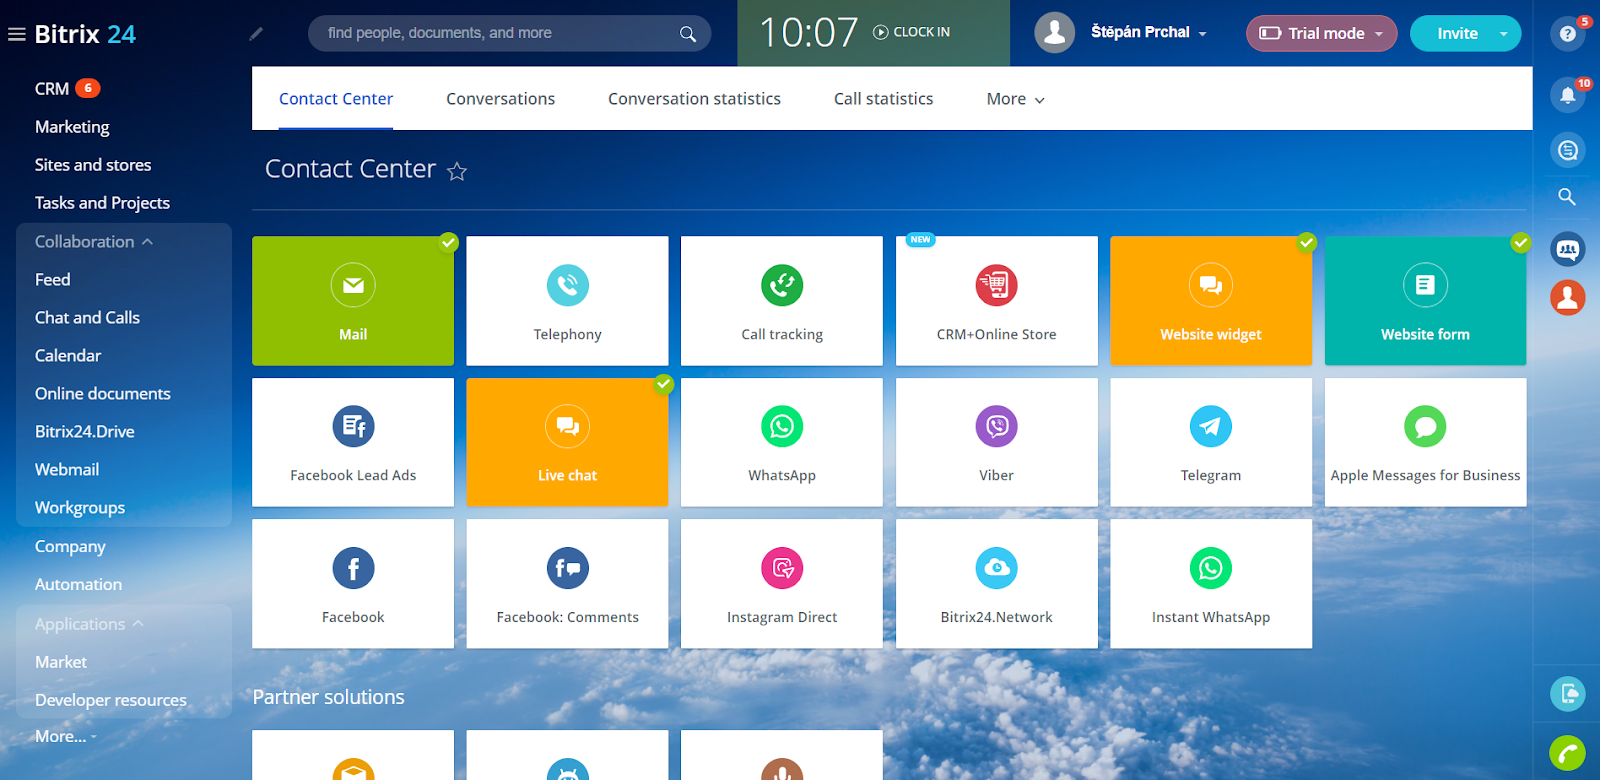
Task: Open CRM in the sidebar
Action: (52, 89)
